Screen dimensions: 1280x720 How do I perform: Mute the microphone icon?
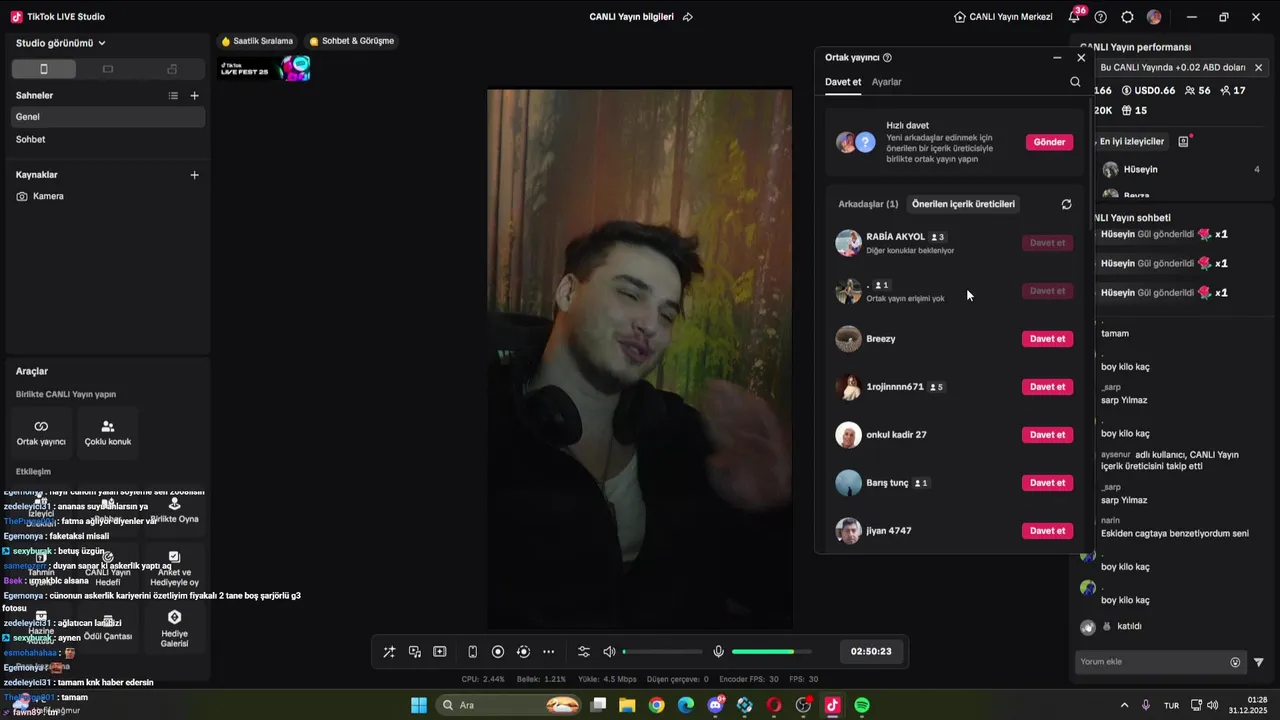[718, 652]
